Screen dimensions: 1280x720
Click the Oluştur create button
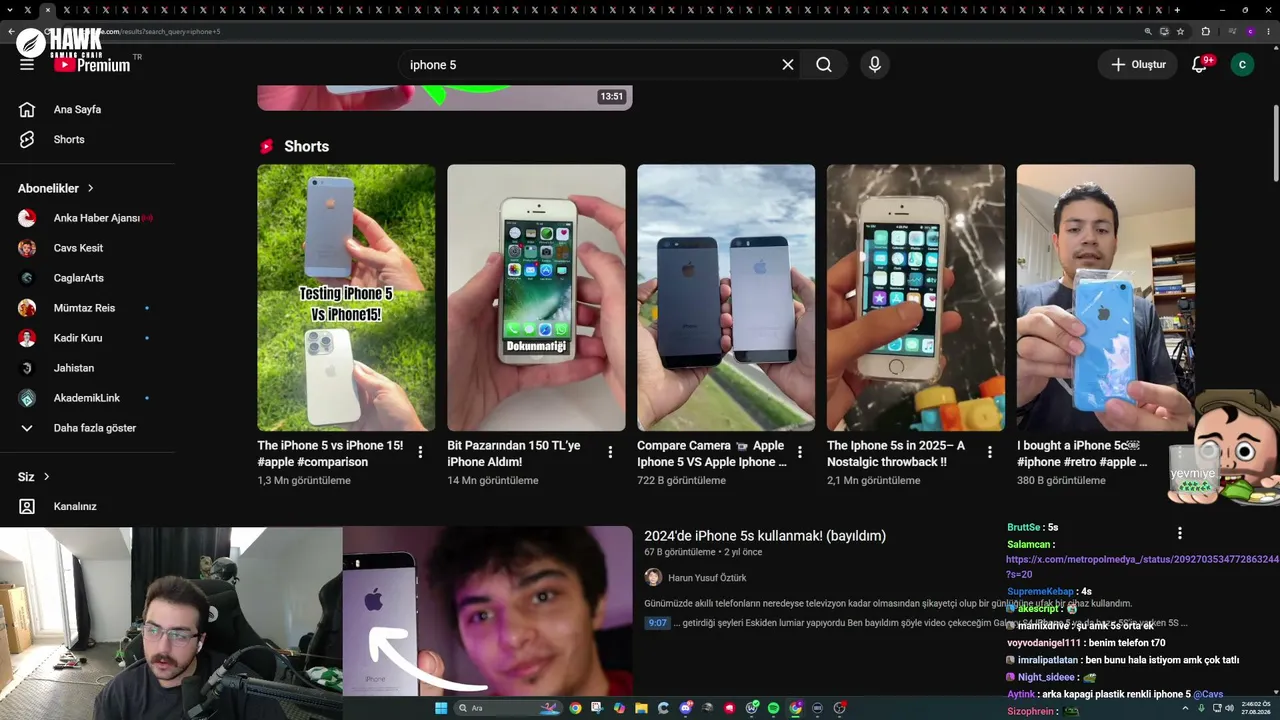pyautogui.click(x=1138, y=65)
